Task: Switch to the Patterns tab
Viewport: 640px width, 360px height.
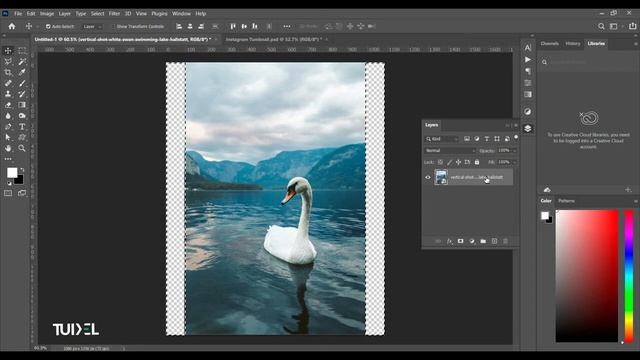Action: coord(567,201)
